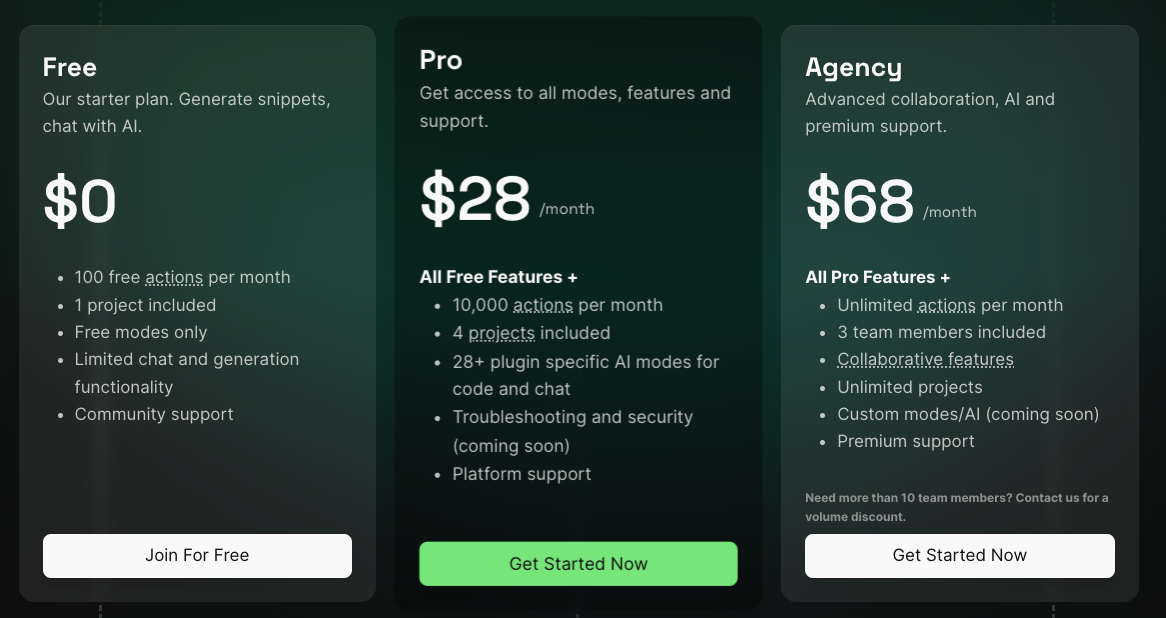Image resolution: width=1166 pixels, height=618 pixels.
Task: Click the All Pro Features + label
Action: 877,277
